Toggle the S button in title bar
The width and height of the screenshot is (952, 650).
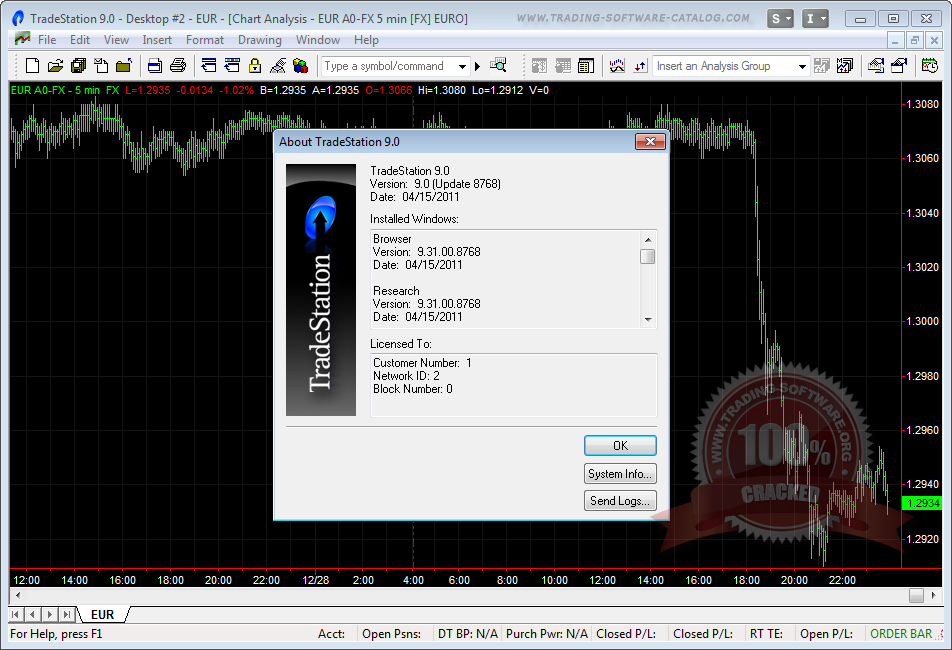tap(781, 19)
